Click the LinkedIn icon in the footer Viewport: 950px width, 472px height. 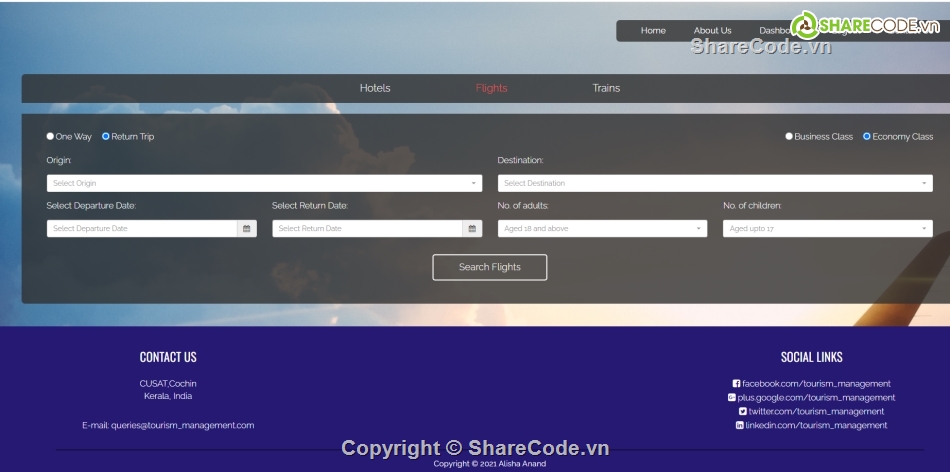coord(740,425)
